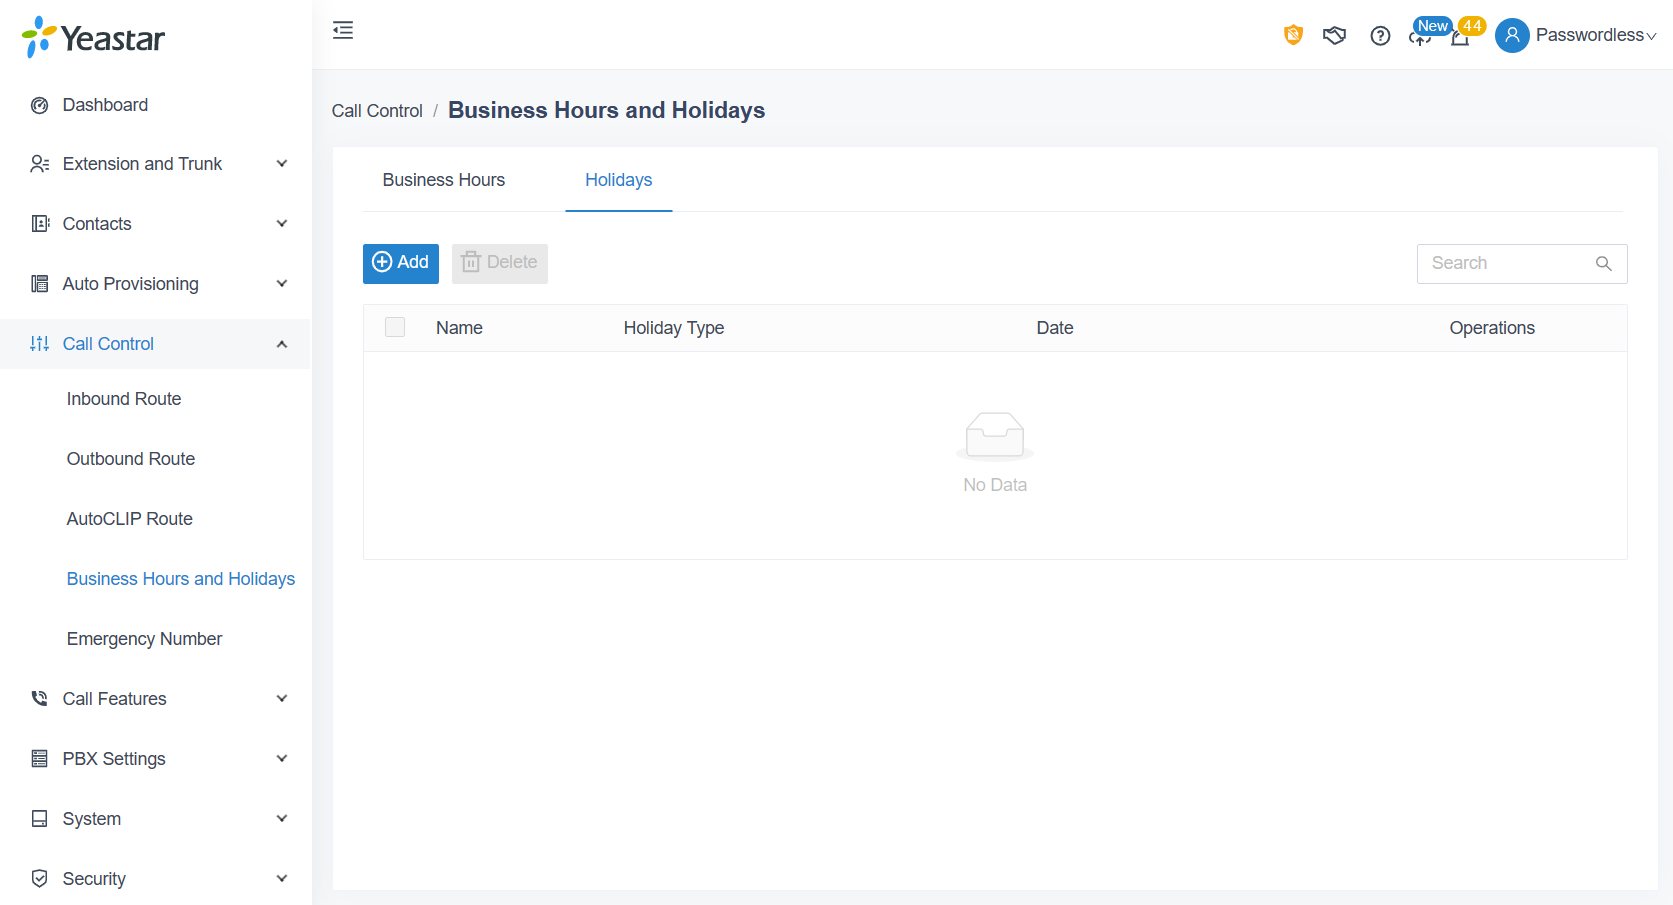The width and height of the screenshot is (1673, 905).
Task: Expand the PBX Settings menu
Action: point(156,759)
